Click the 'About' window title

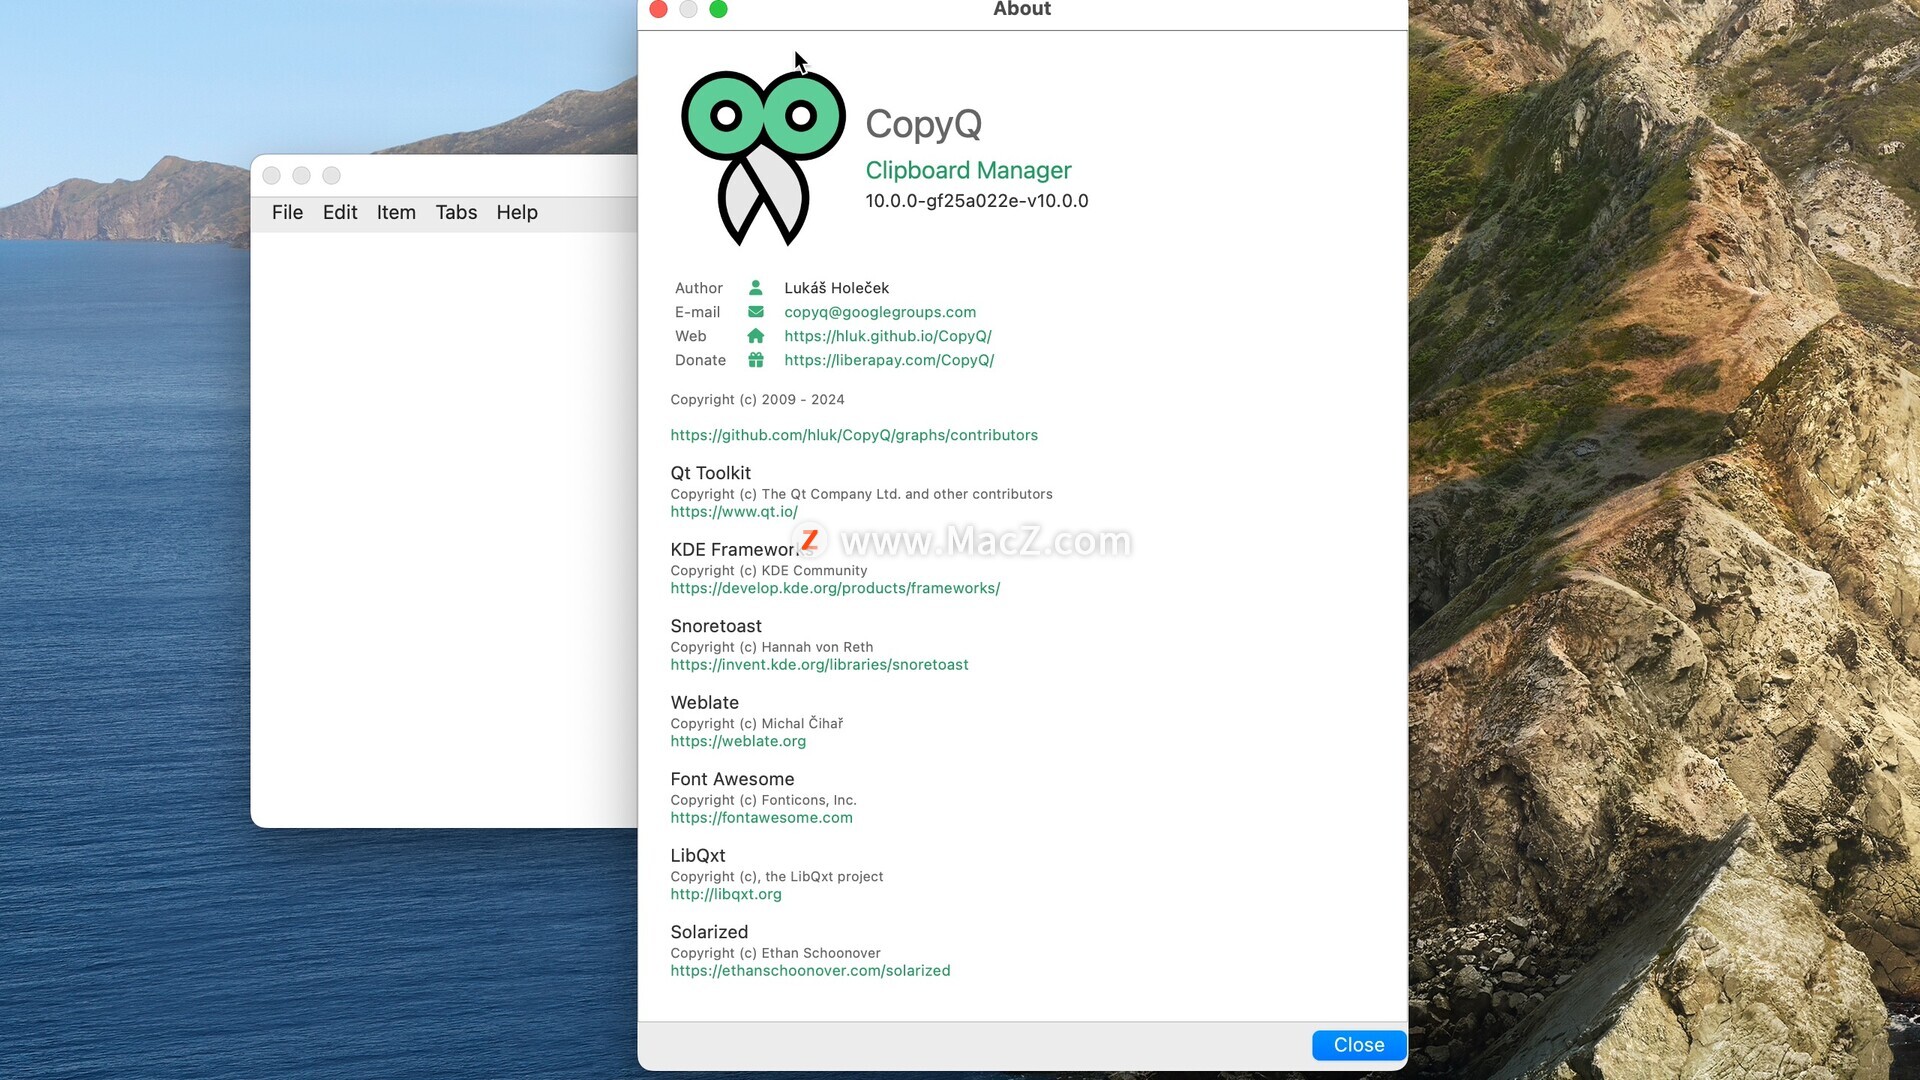1022,9
